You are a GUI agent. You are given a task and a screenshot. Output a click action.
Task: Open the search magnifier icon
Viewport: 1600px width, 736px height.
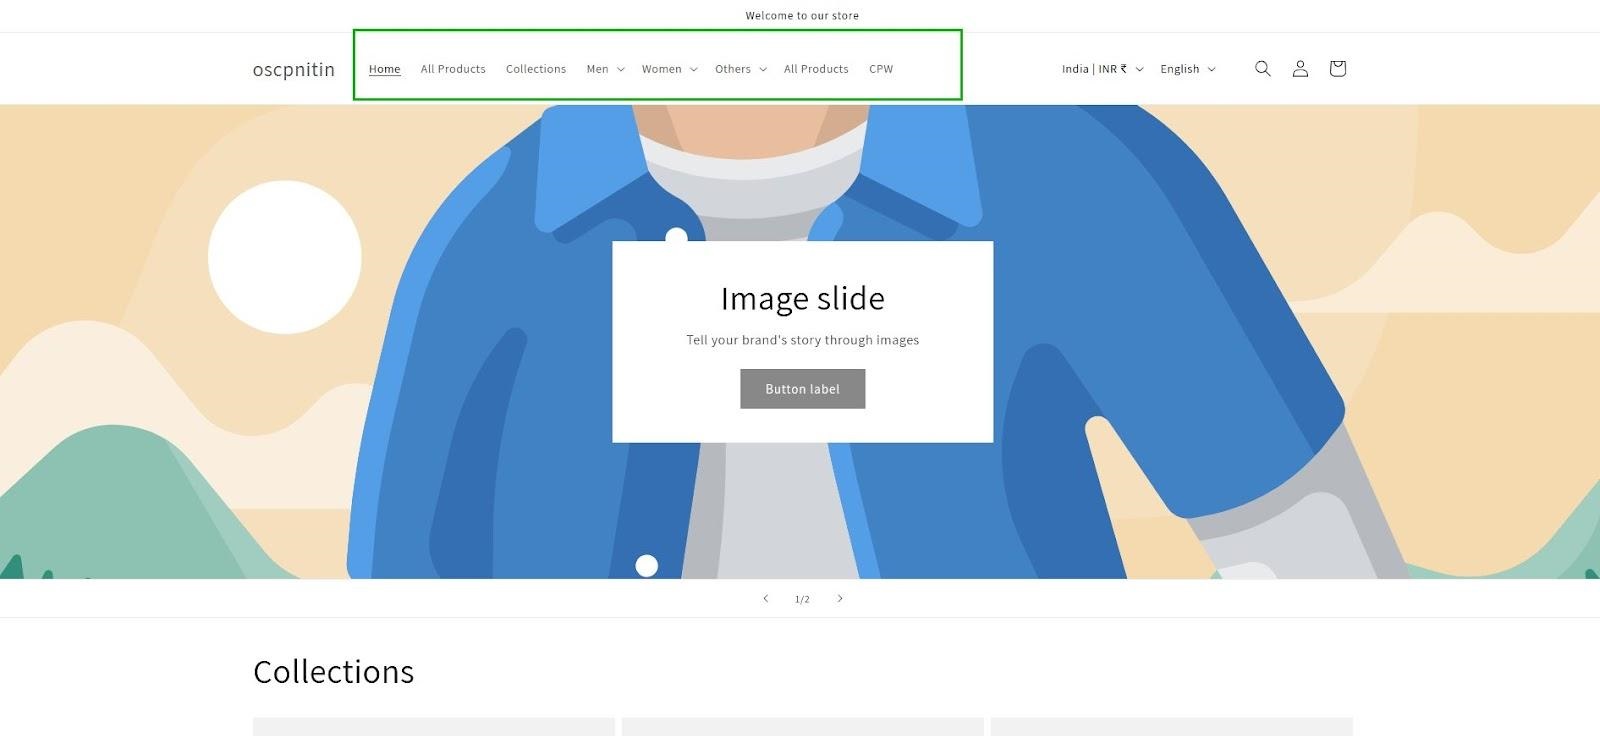[1262, 69]
